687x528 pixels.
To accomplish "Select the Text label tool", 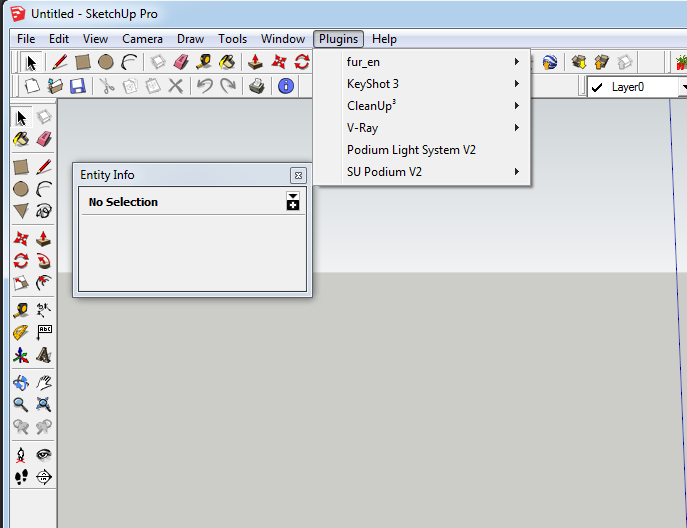I will [x=44, y=333].
